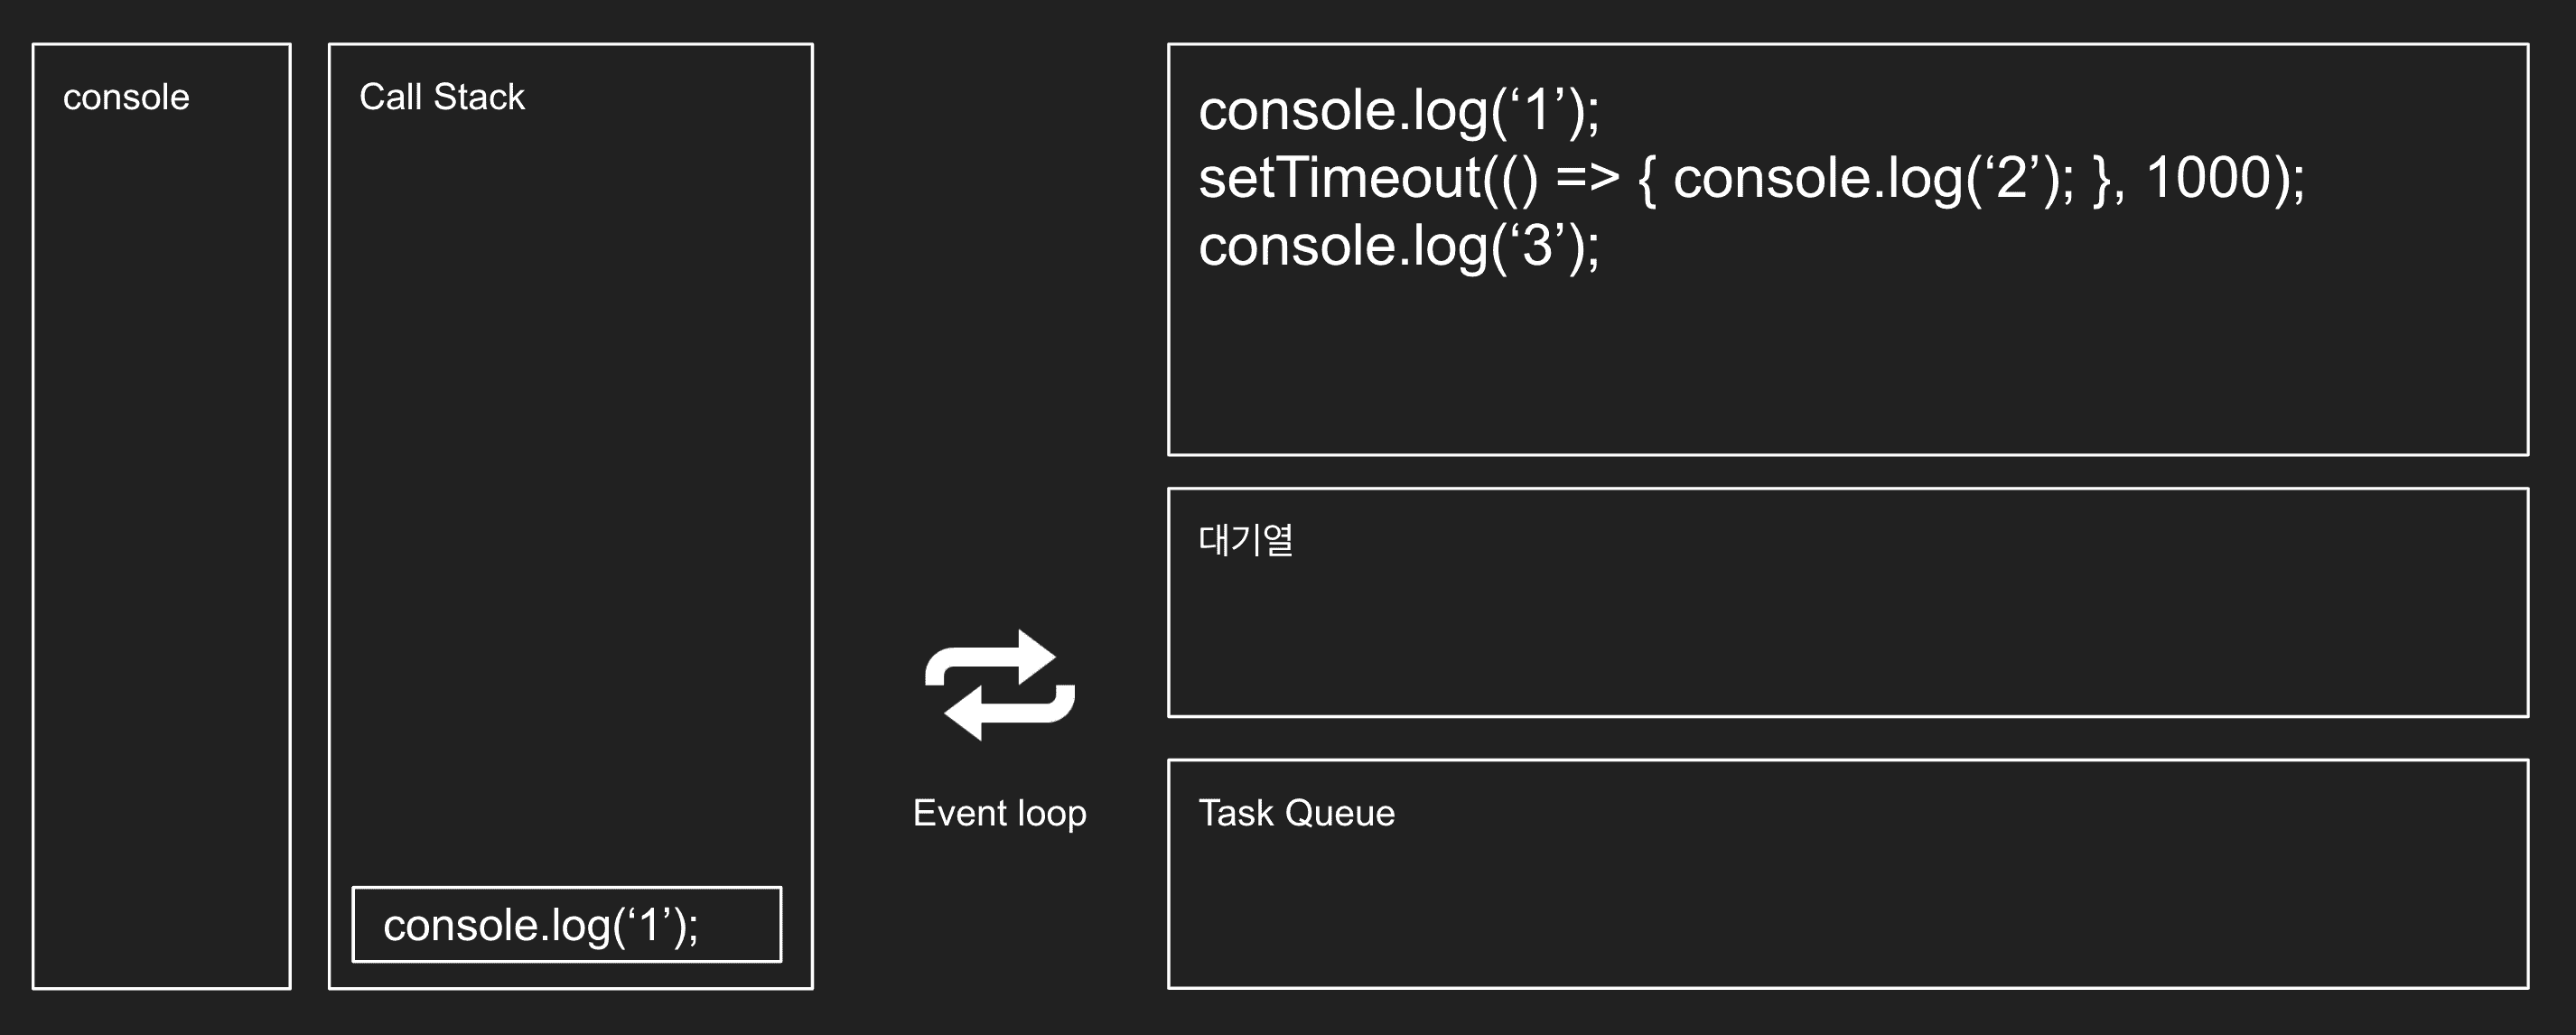
Task: Click the setTimeout keyword in the code
Action: coord(1339,178)
